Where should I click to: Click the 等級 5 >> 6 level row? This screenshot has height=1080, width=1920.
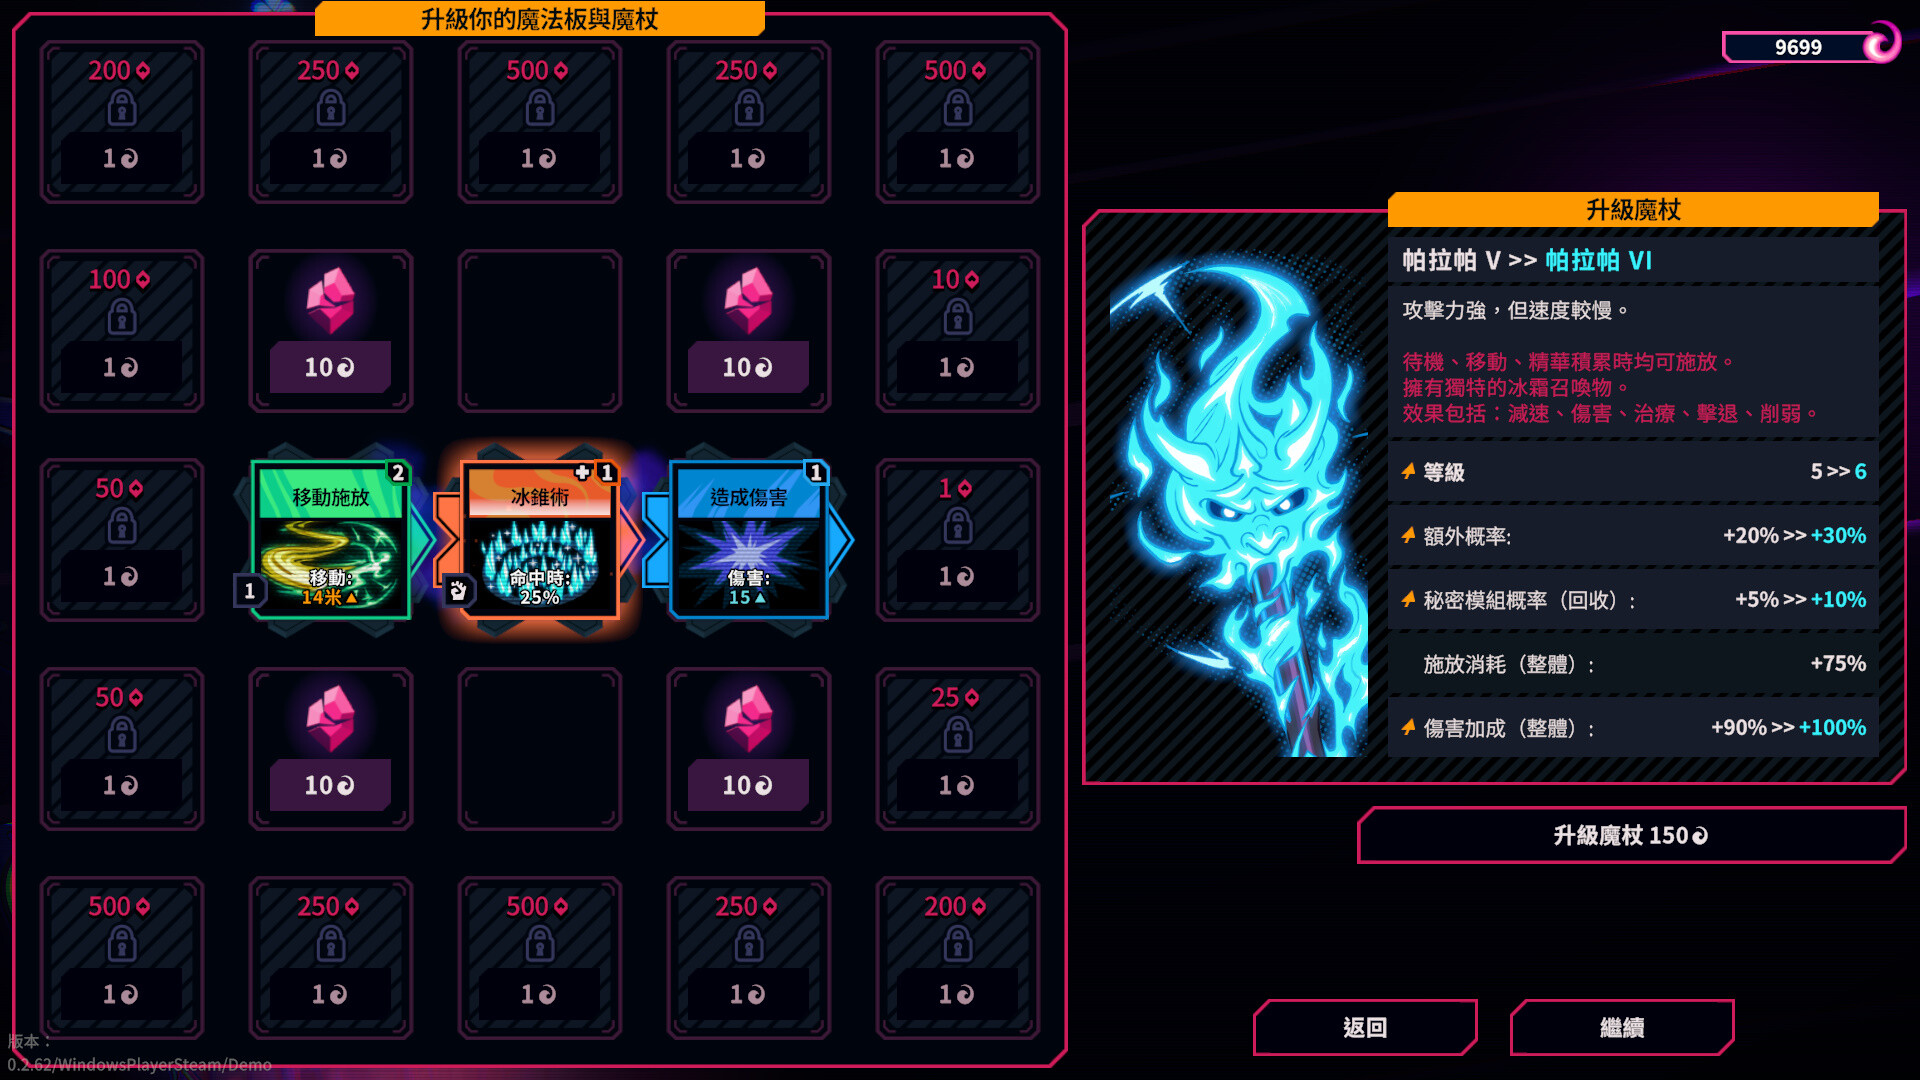[1633, 471]
